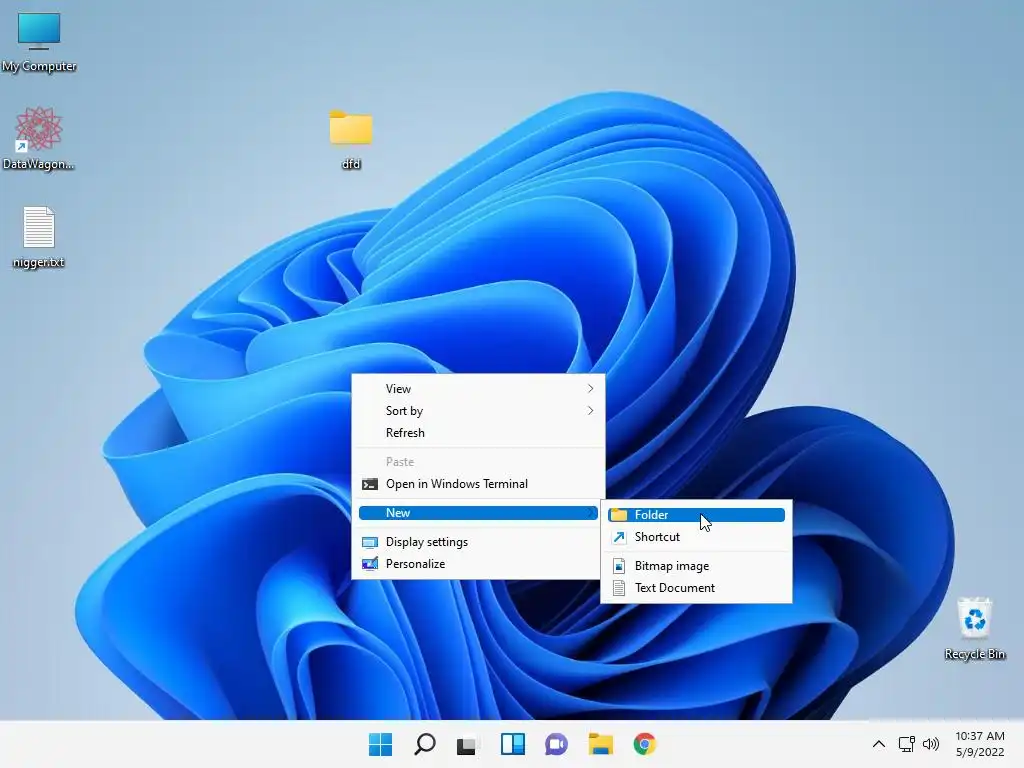Open File Explorer from the taskbar
The height and width of the screenshot is (768, 1024).
tap(600, 744)
